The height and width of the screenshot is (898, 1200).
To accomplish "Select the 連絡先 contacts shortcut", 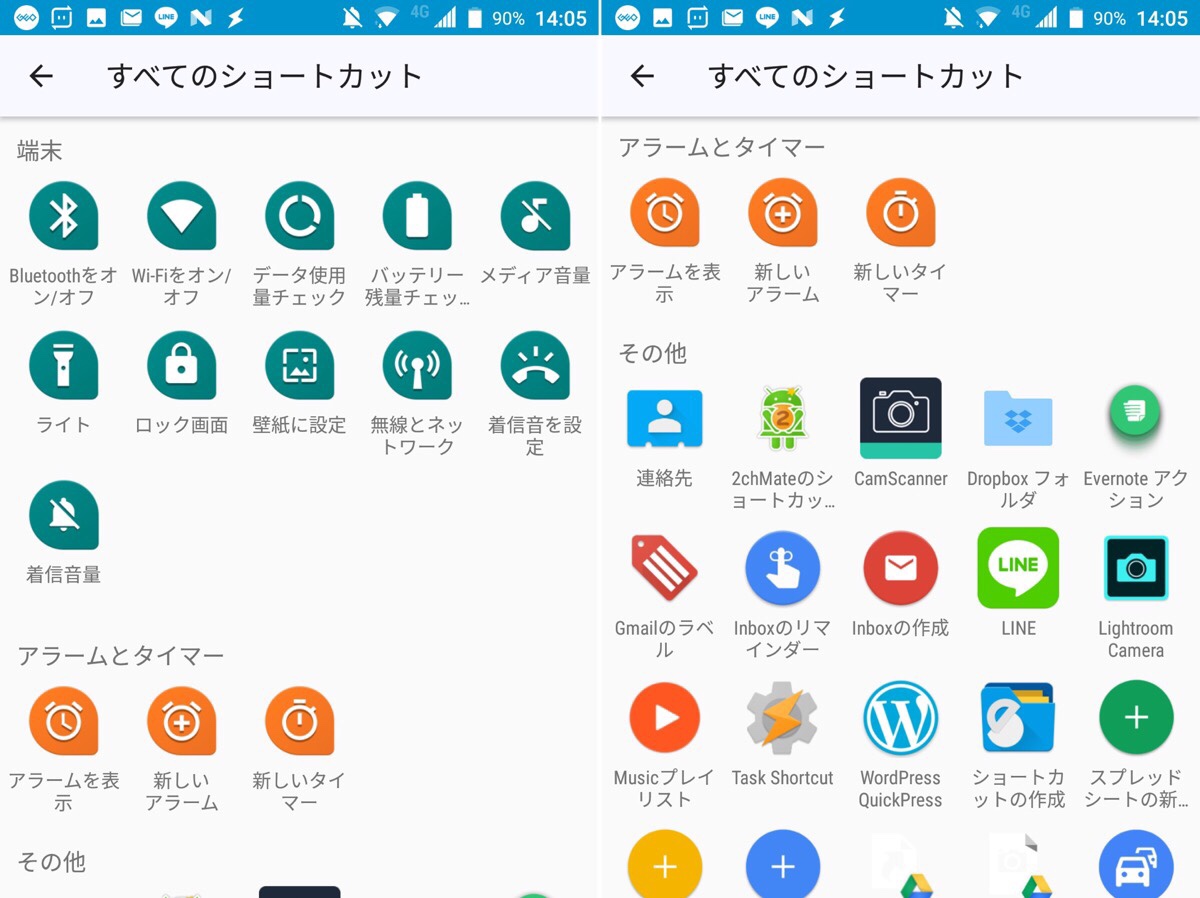I will (x=665, y=418).
